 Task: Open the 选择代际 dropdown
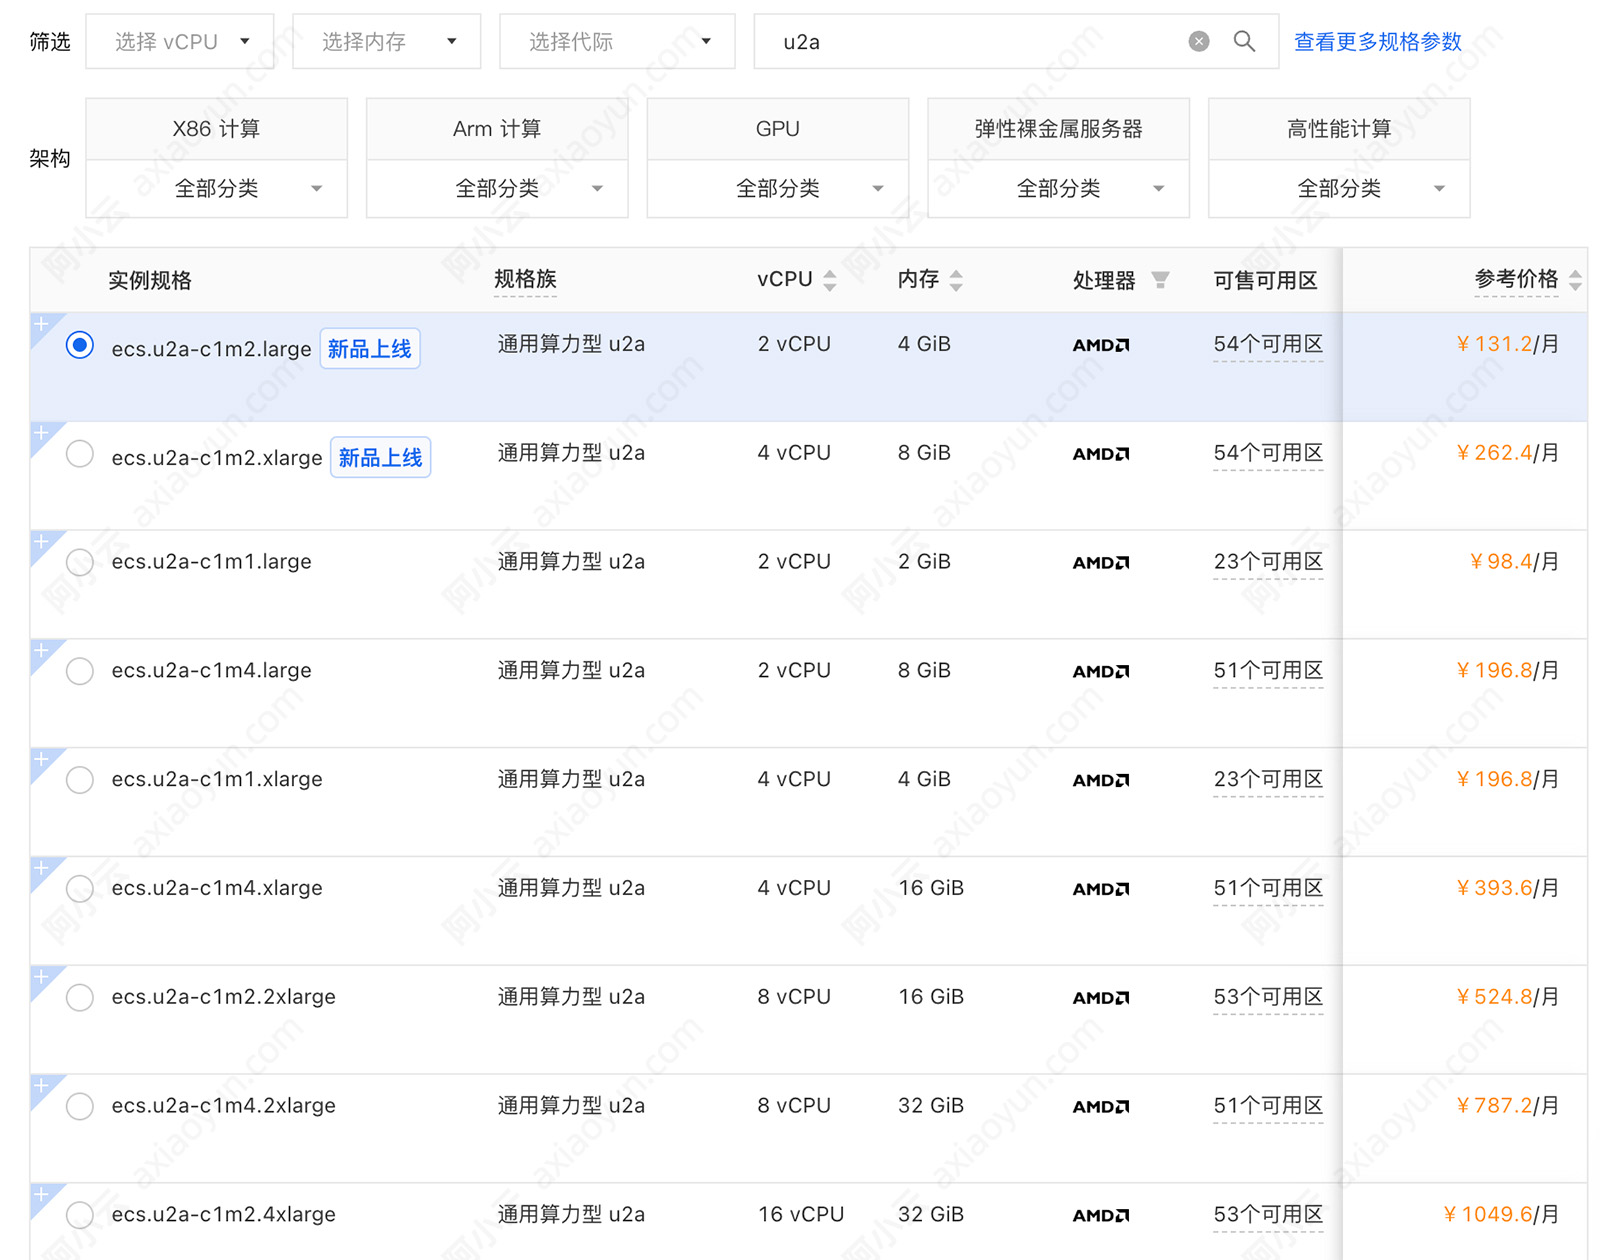click(x=617, y=41)
